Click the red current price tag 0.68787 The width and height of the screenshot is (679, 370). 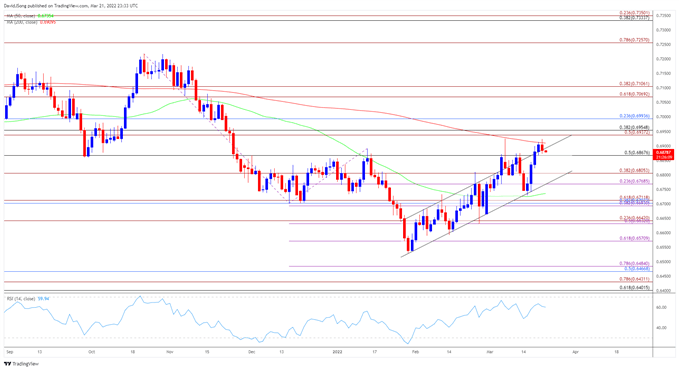[664, 155]
